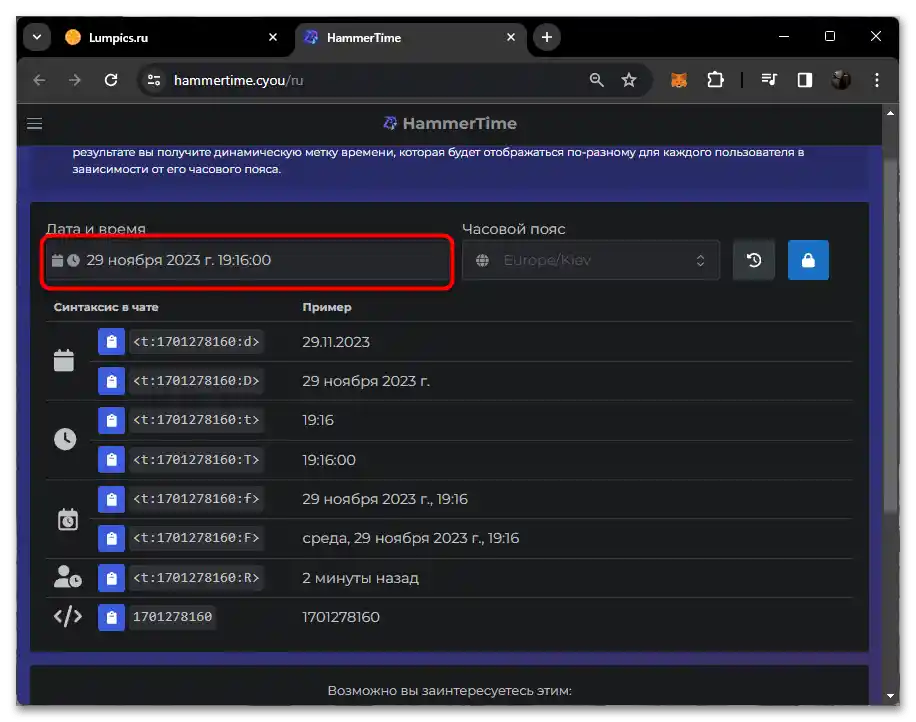Go forward to next page
Viewport: 916px width, 722px height.
point(75,80)
